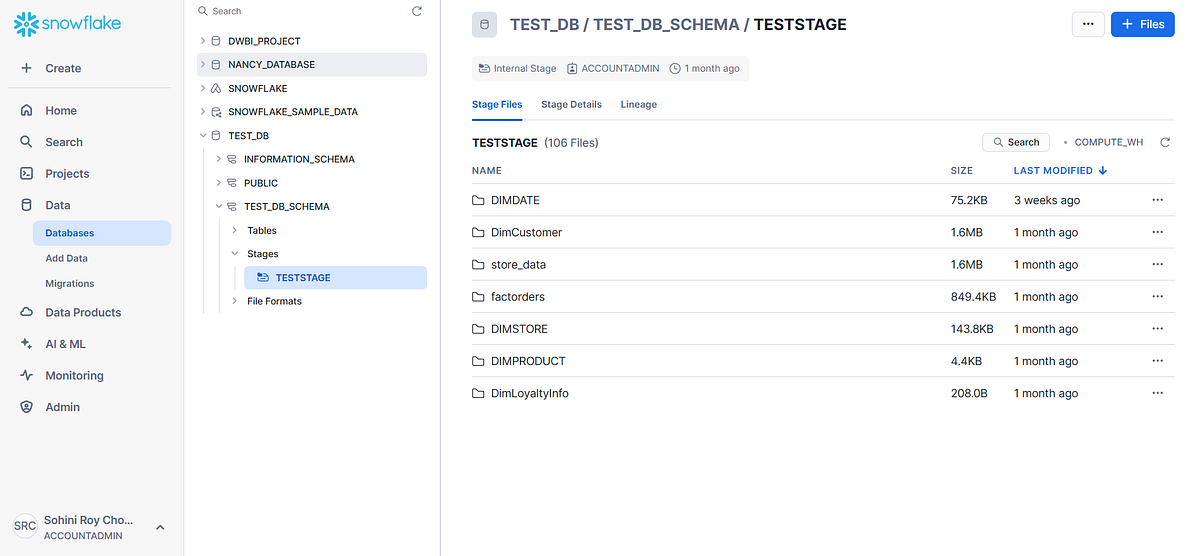
Task: Open the user account menu chevron
Action: coord(160,527)
